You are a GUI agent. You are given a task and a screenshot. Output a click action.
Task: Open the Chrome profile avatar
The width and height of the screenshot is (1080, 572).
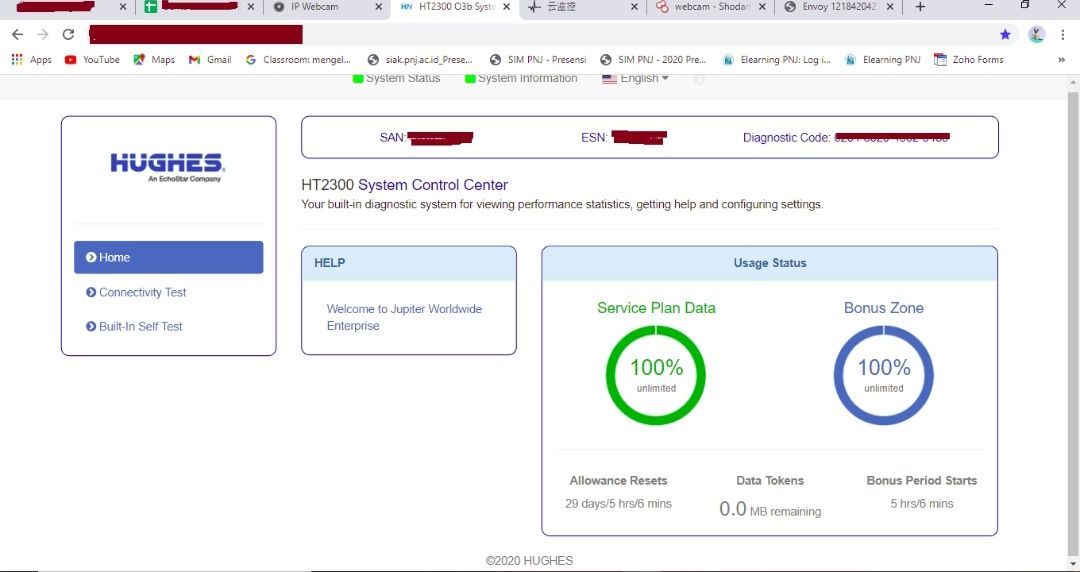tap(1036, 34)
